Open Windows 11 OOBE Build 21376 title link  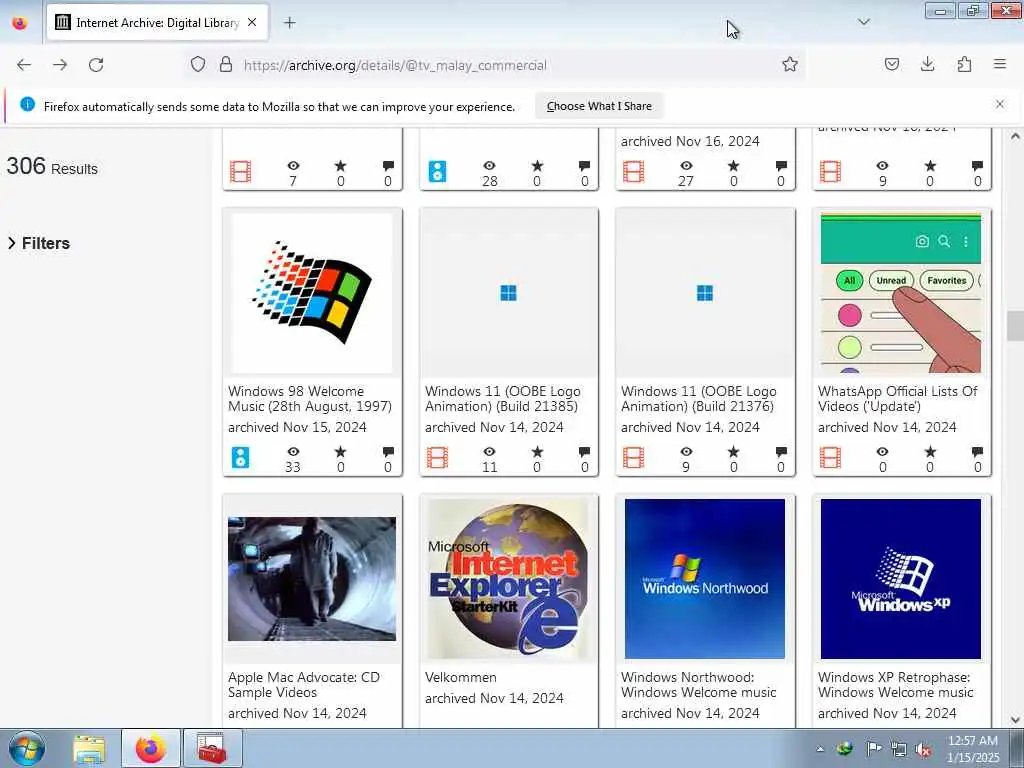pos(699,398)
